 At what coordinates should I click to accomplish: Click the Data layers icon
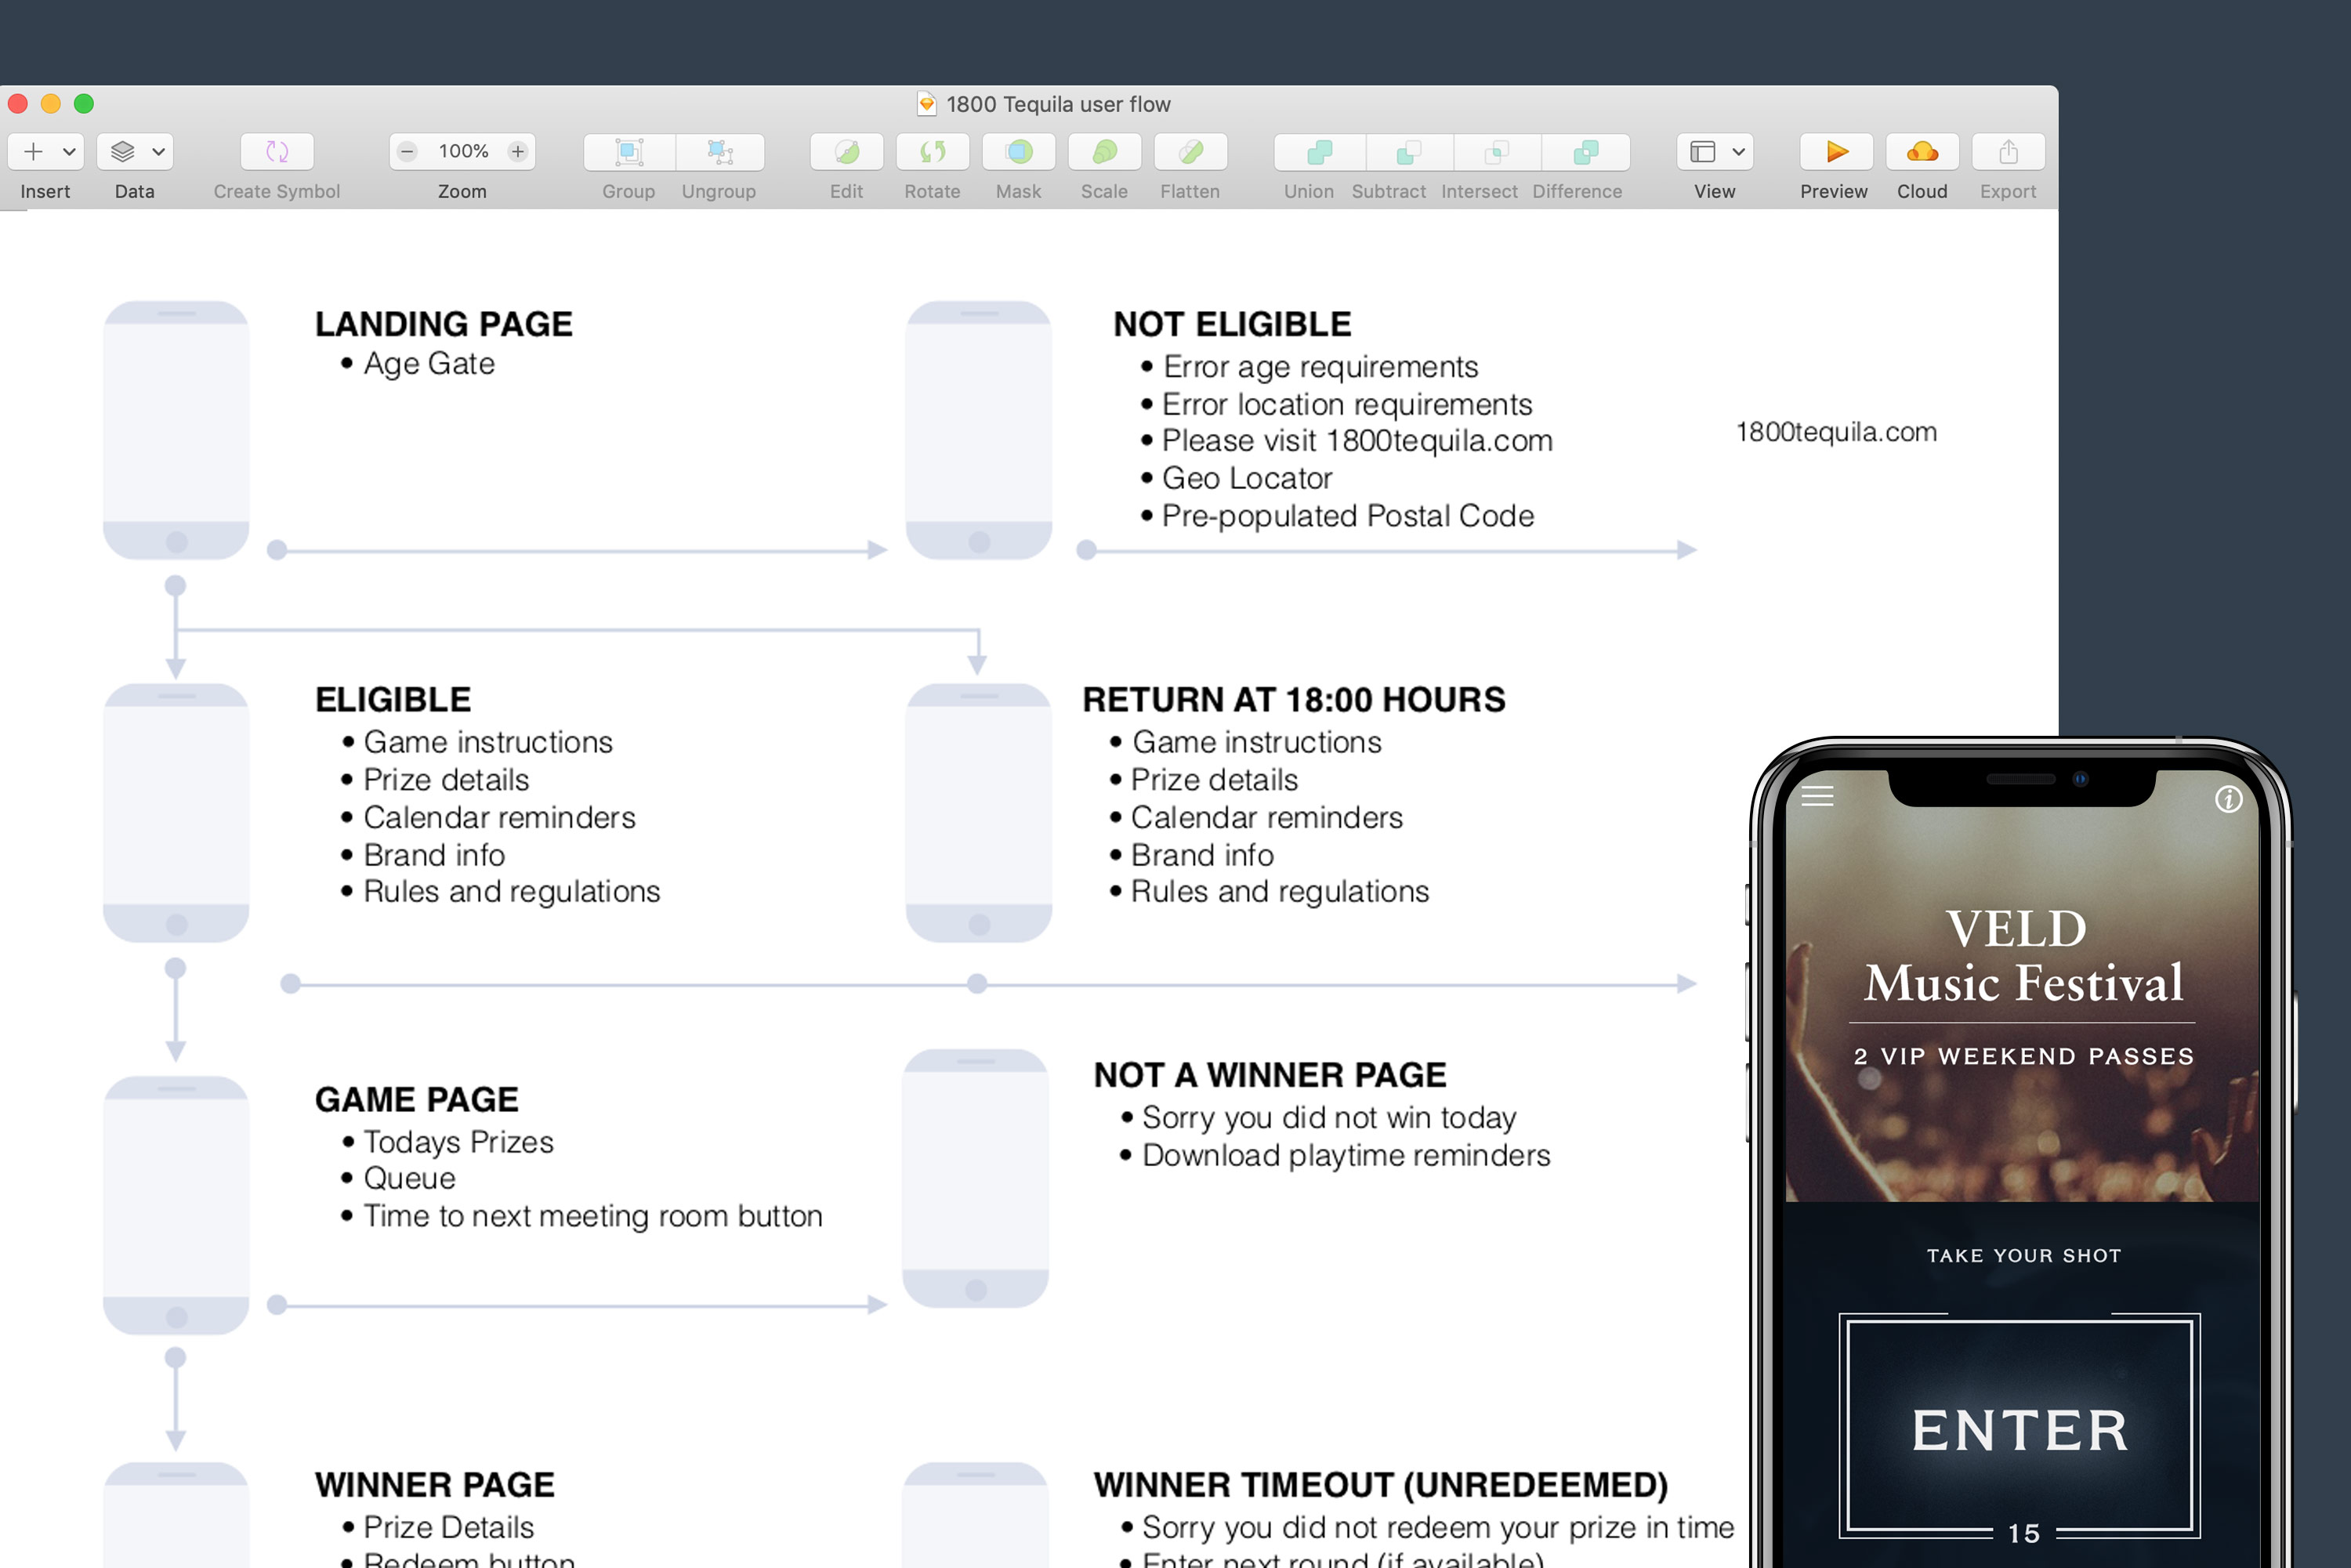point(122,152)
